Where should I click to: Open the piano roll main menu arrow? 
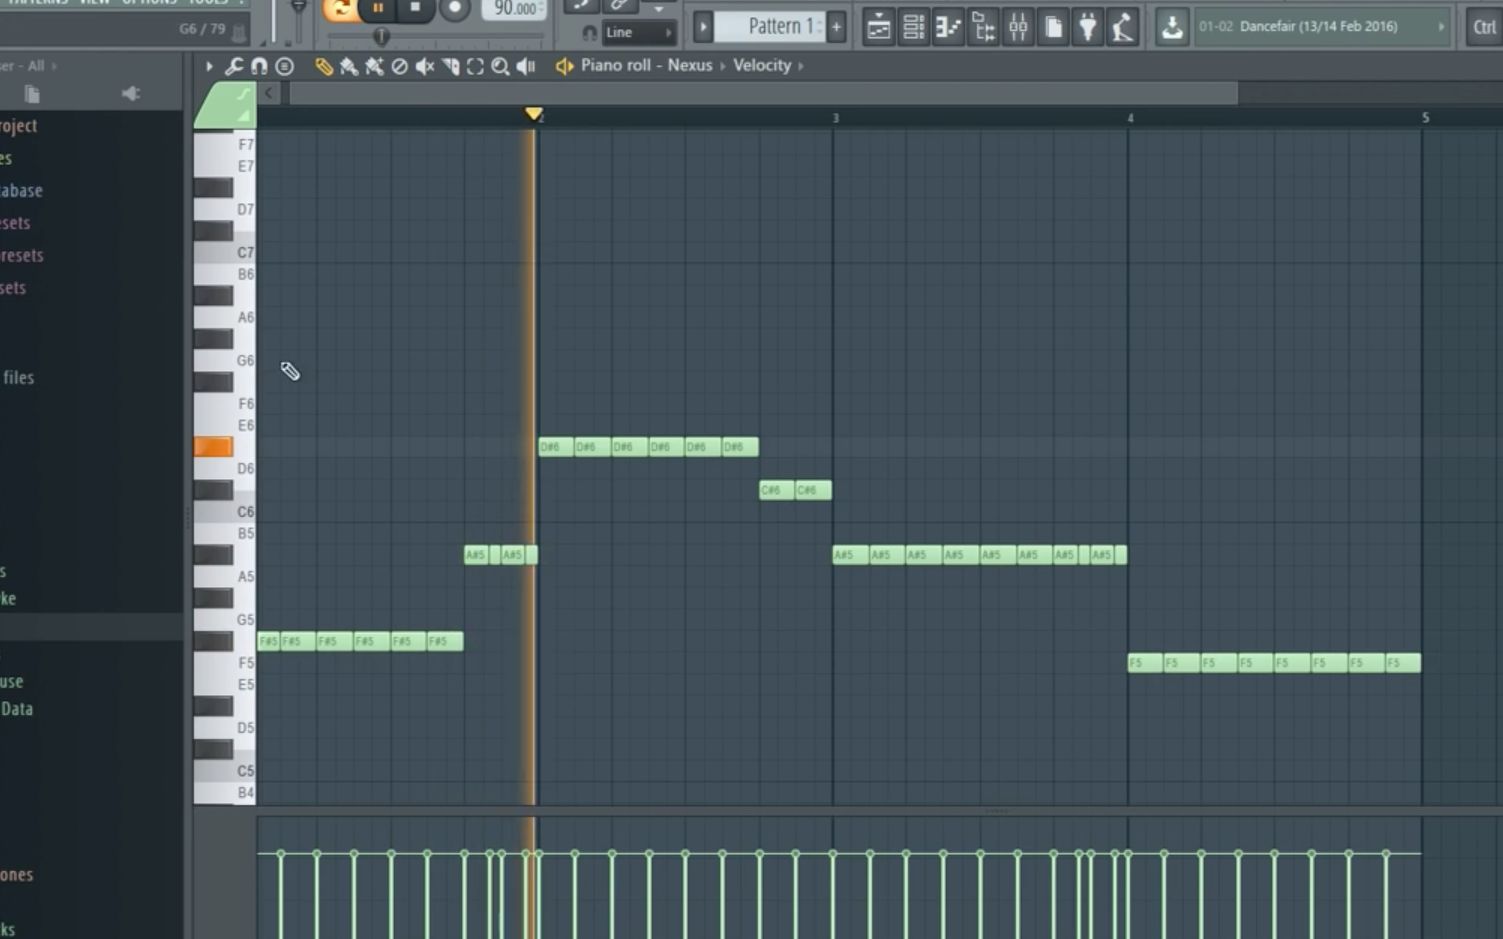tap(208, 65)
